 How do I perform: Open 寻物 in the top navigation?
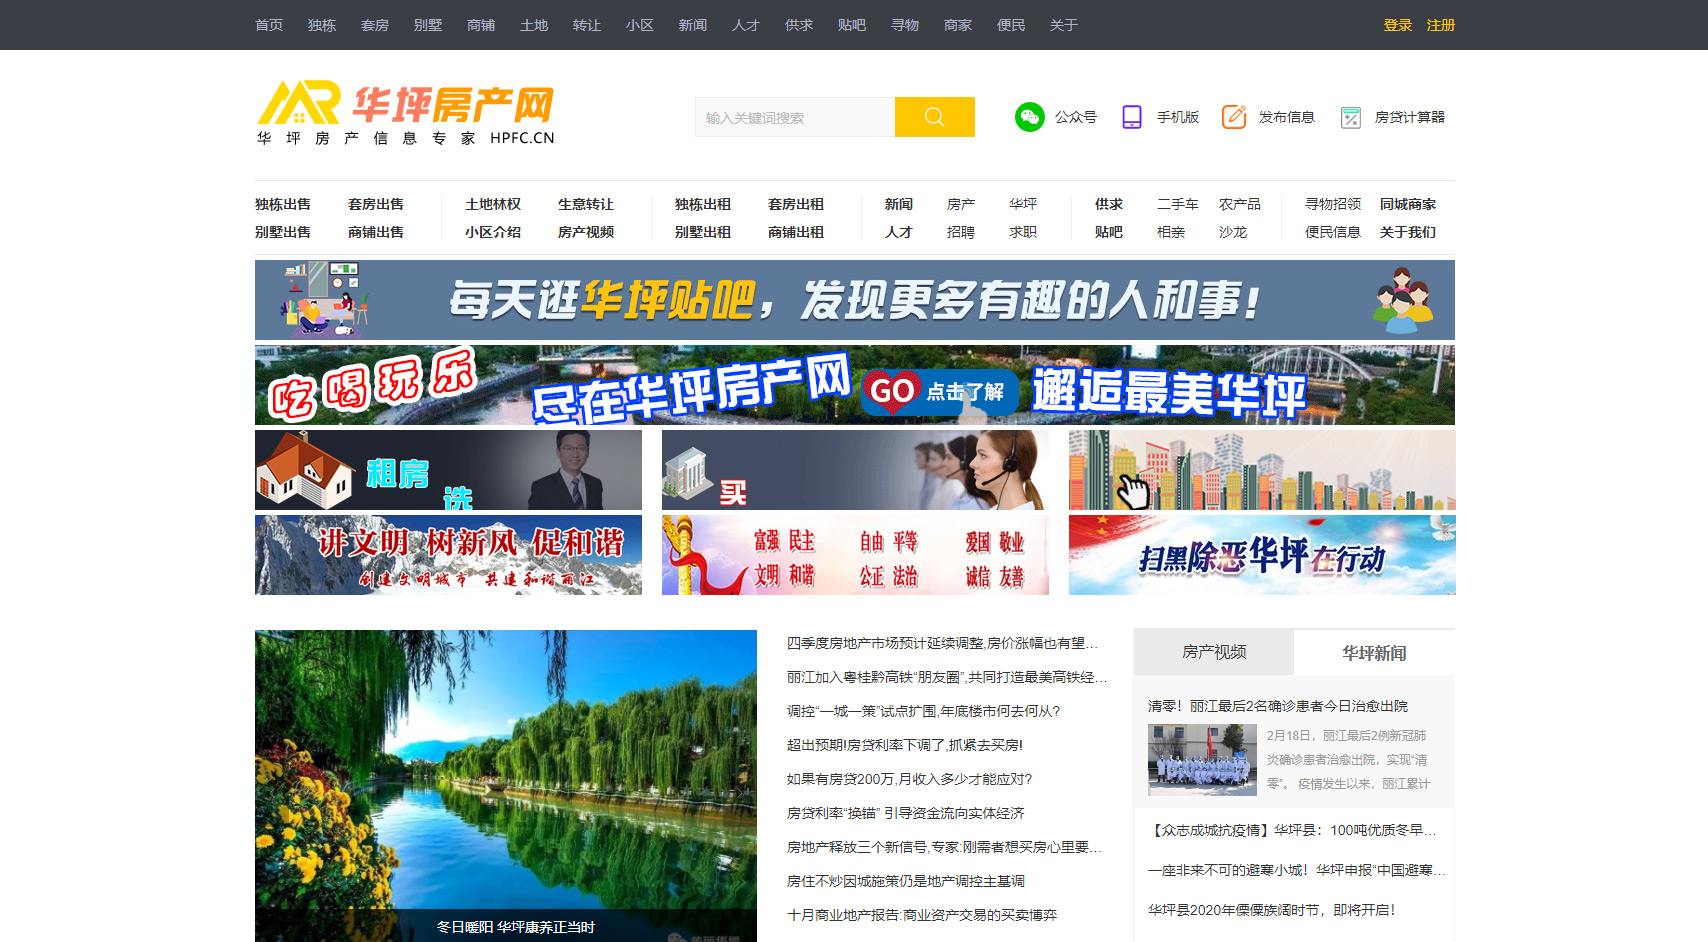click(905, 25)
